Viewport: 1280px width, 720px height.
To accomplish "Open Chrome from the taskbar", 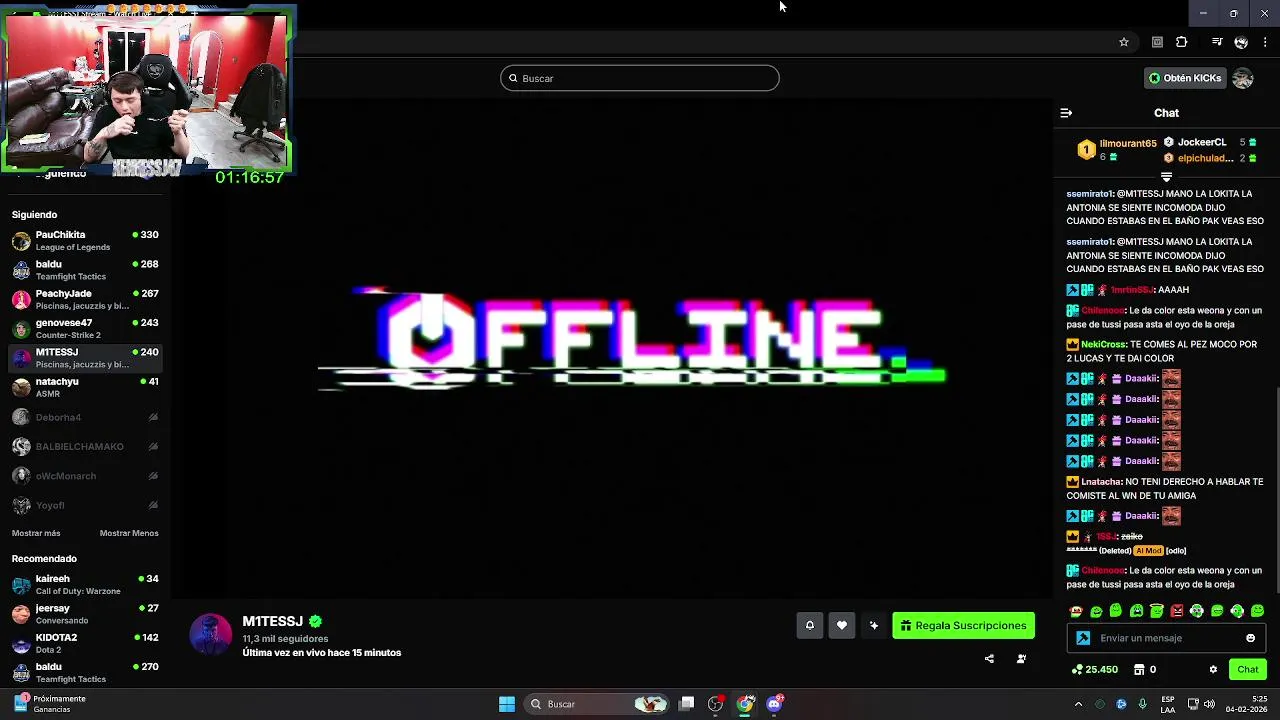I will point(745,704).
